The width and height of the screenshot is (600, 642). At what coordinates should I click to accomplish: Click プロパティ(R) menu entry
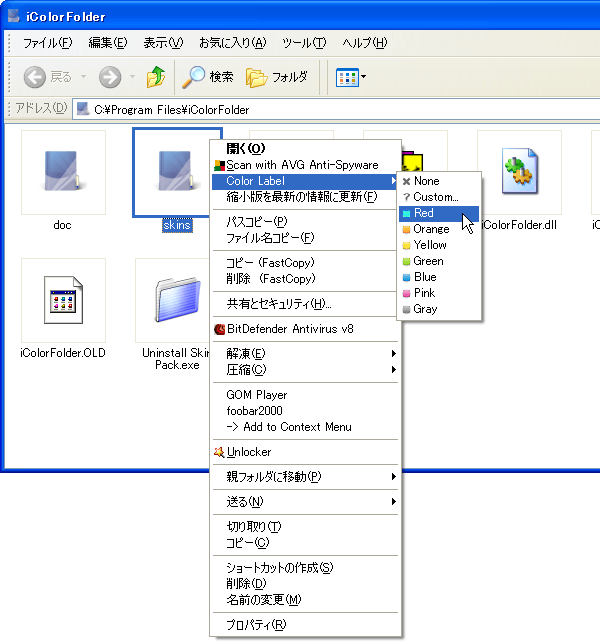[x=306, y=625]
